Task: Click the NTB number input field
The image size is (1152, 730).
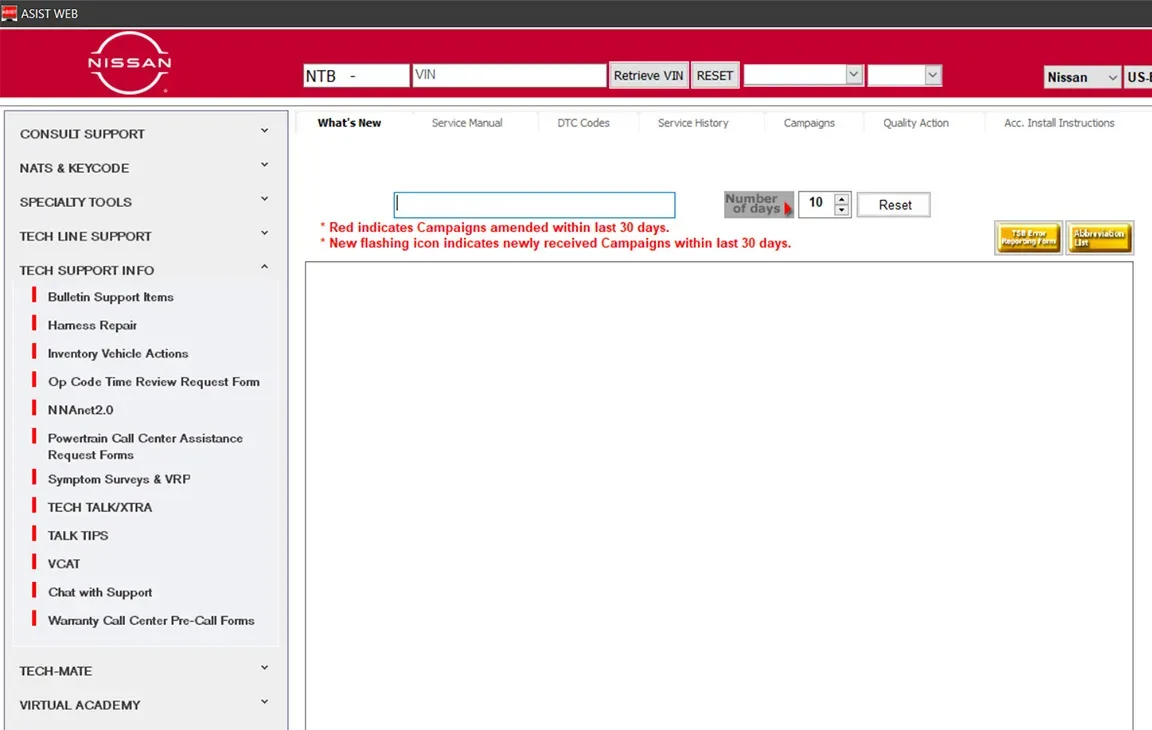Action: (356, 76)
